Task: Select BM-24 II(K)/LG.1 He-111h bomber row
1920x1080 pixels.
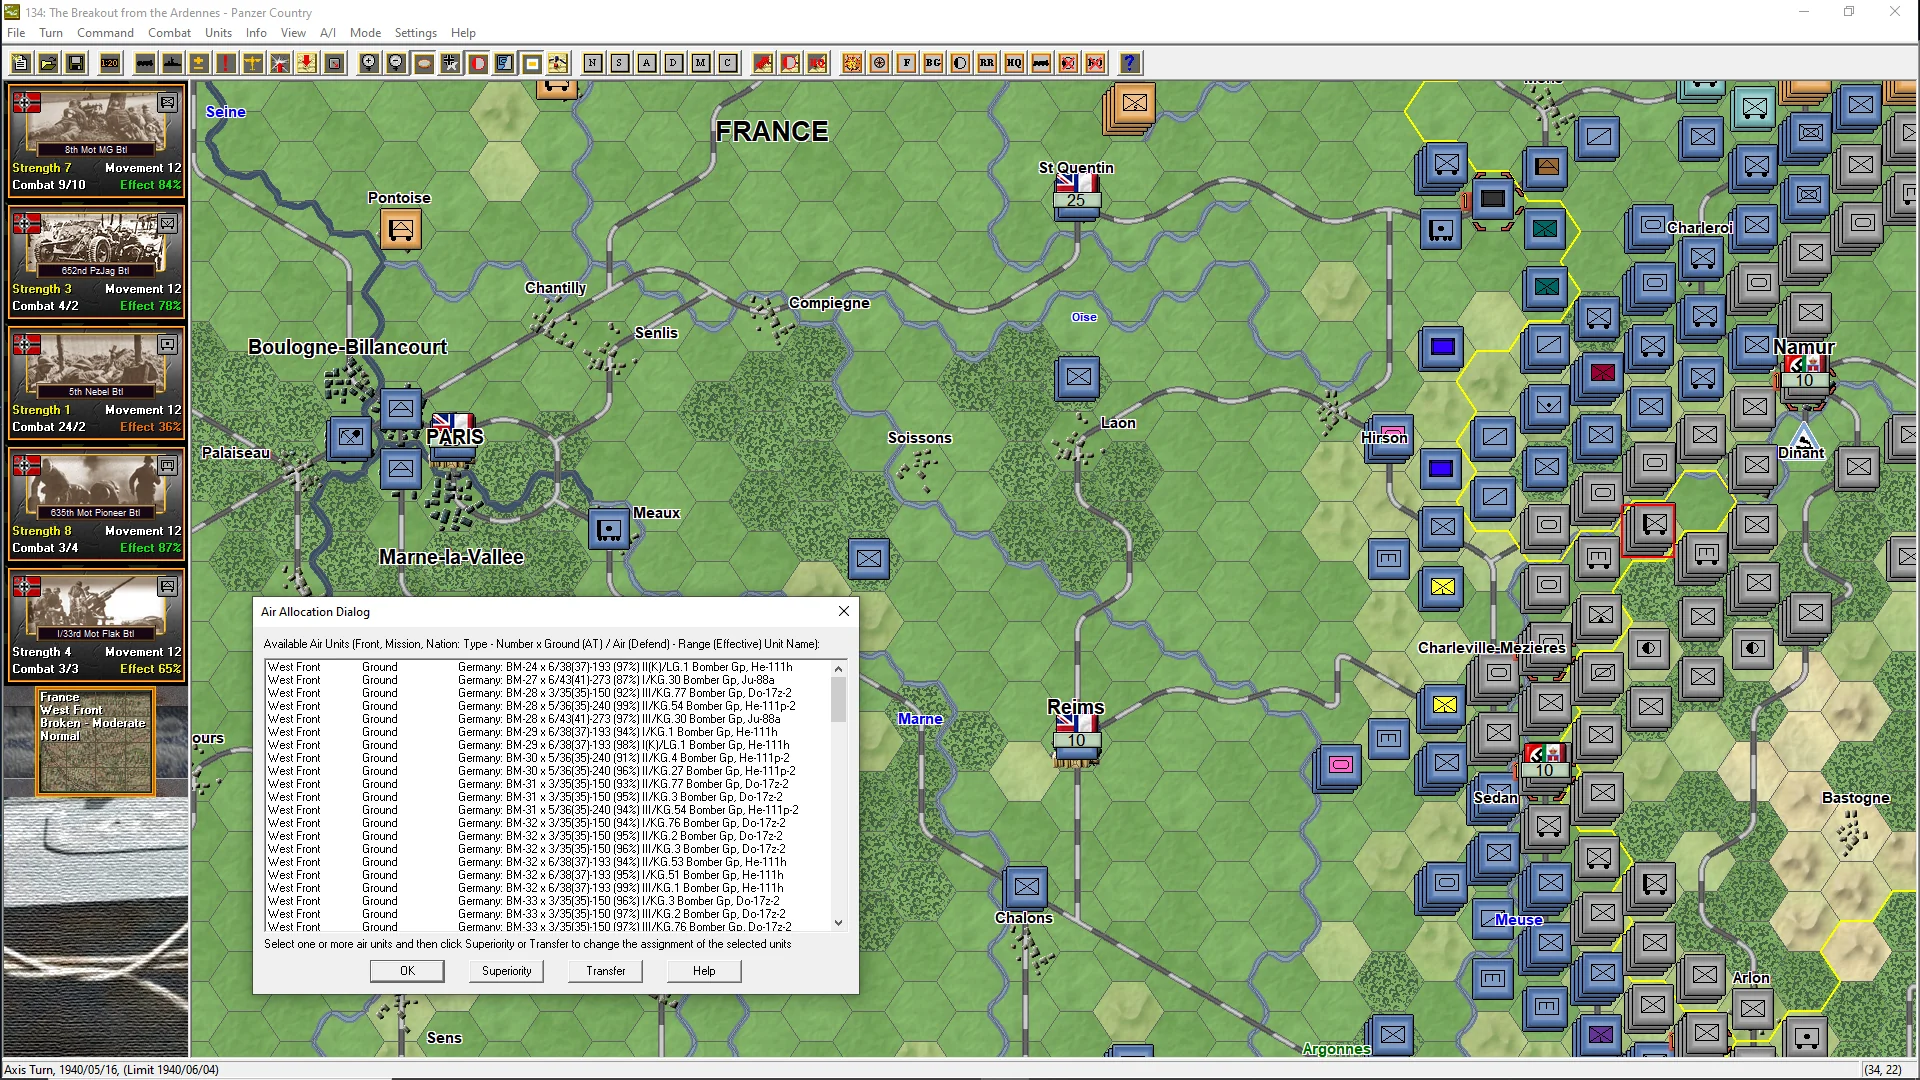Action: [x=547, y=667]
